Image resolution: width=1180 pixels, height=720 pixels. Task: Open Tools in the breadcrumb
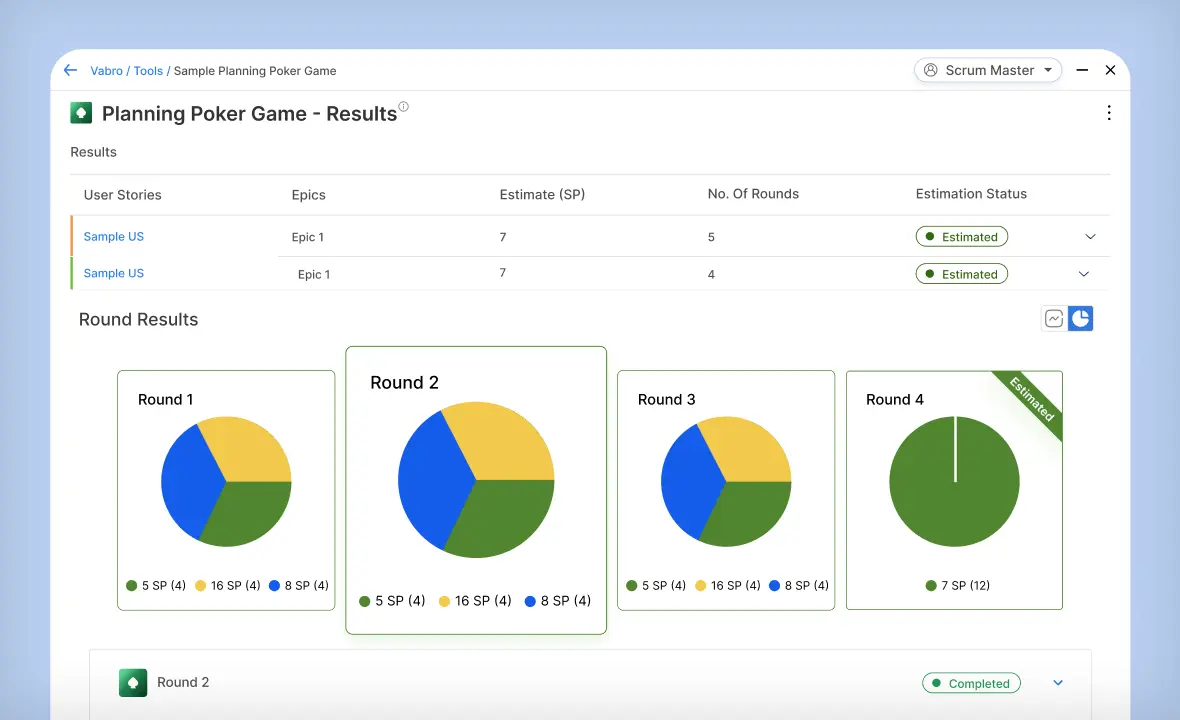click(148, 71)
